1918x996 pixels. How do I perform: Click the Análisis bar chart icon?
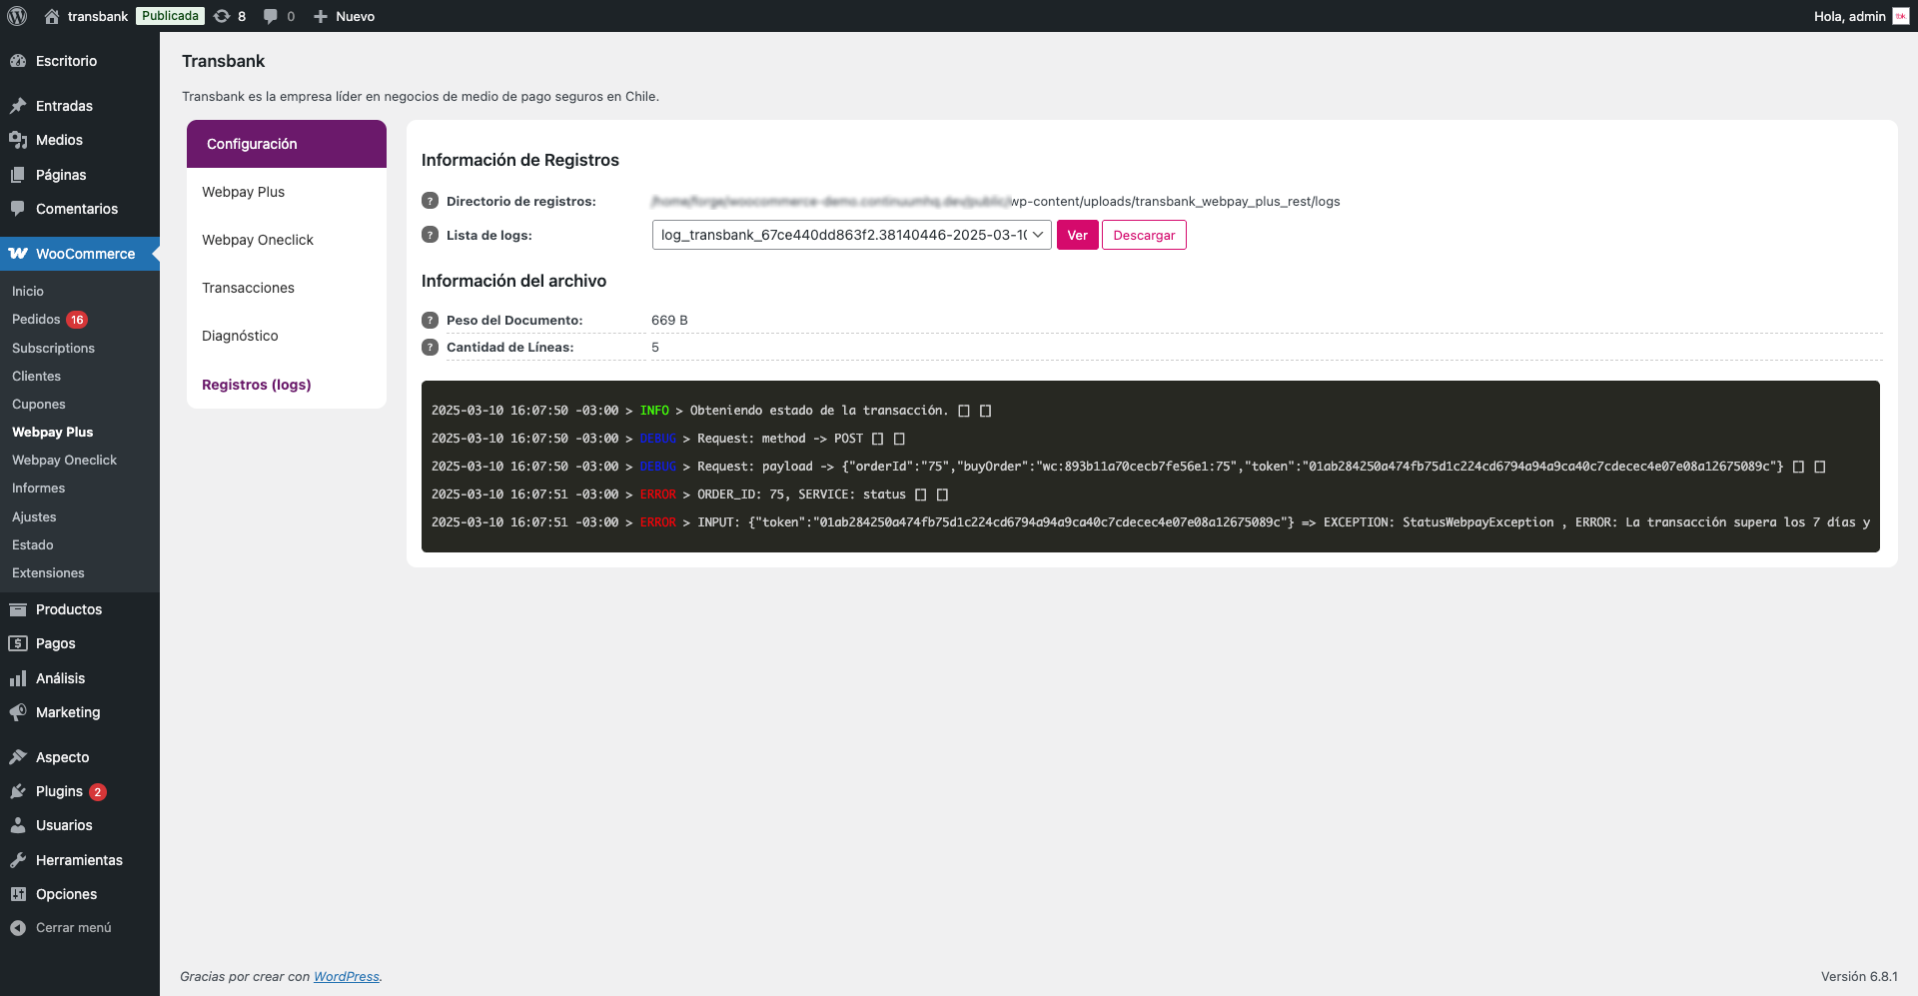point(18,678)
